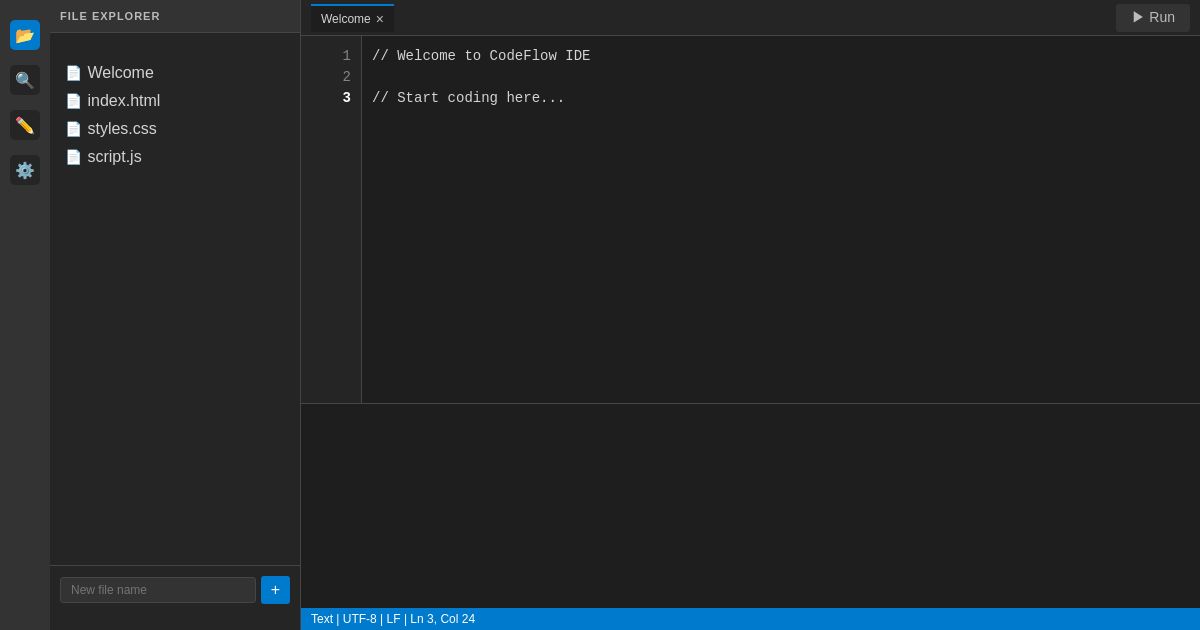Click the file icon next to script.js
This screenshot has width=1200, height=630.
[74, 157]
